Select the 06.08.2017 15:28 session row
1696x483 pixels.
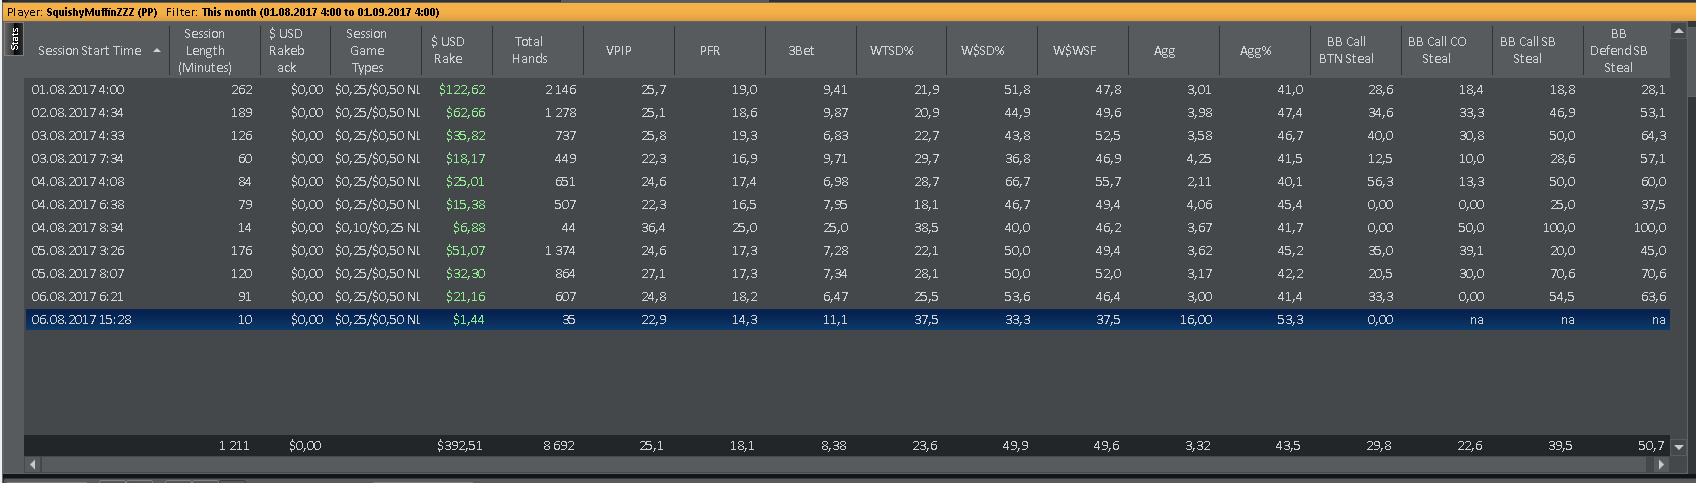tap(847, 320)
